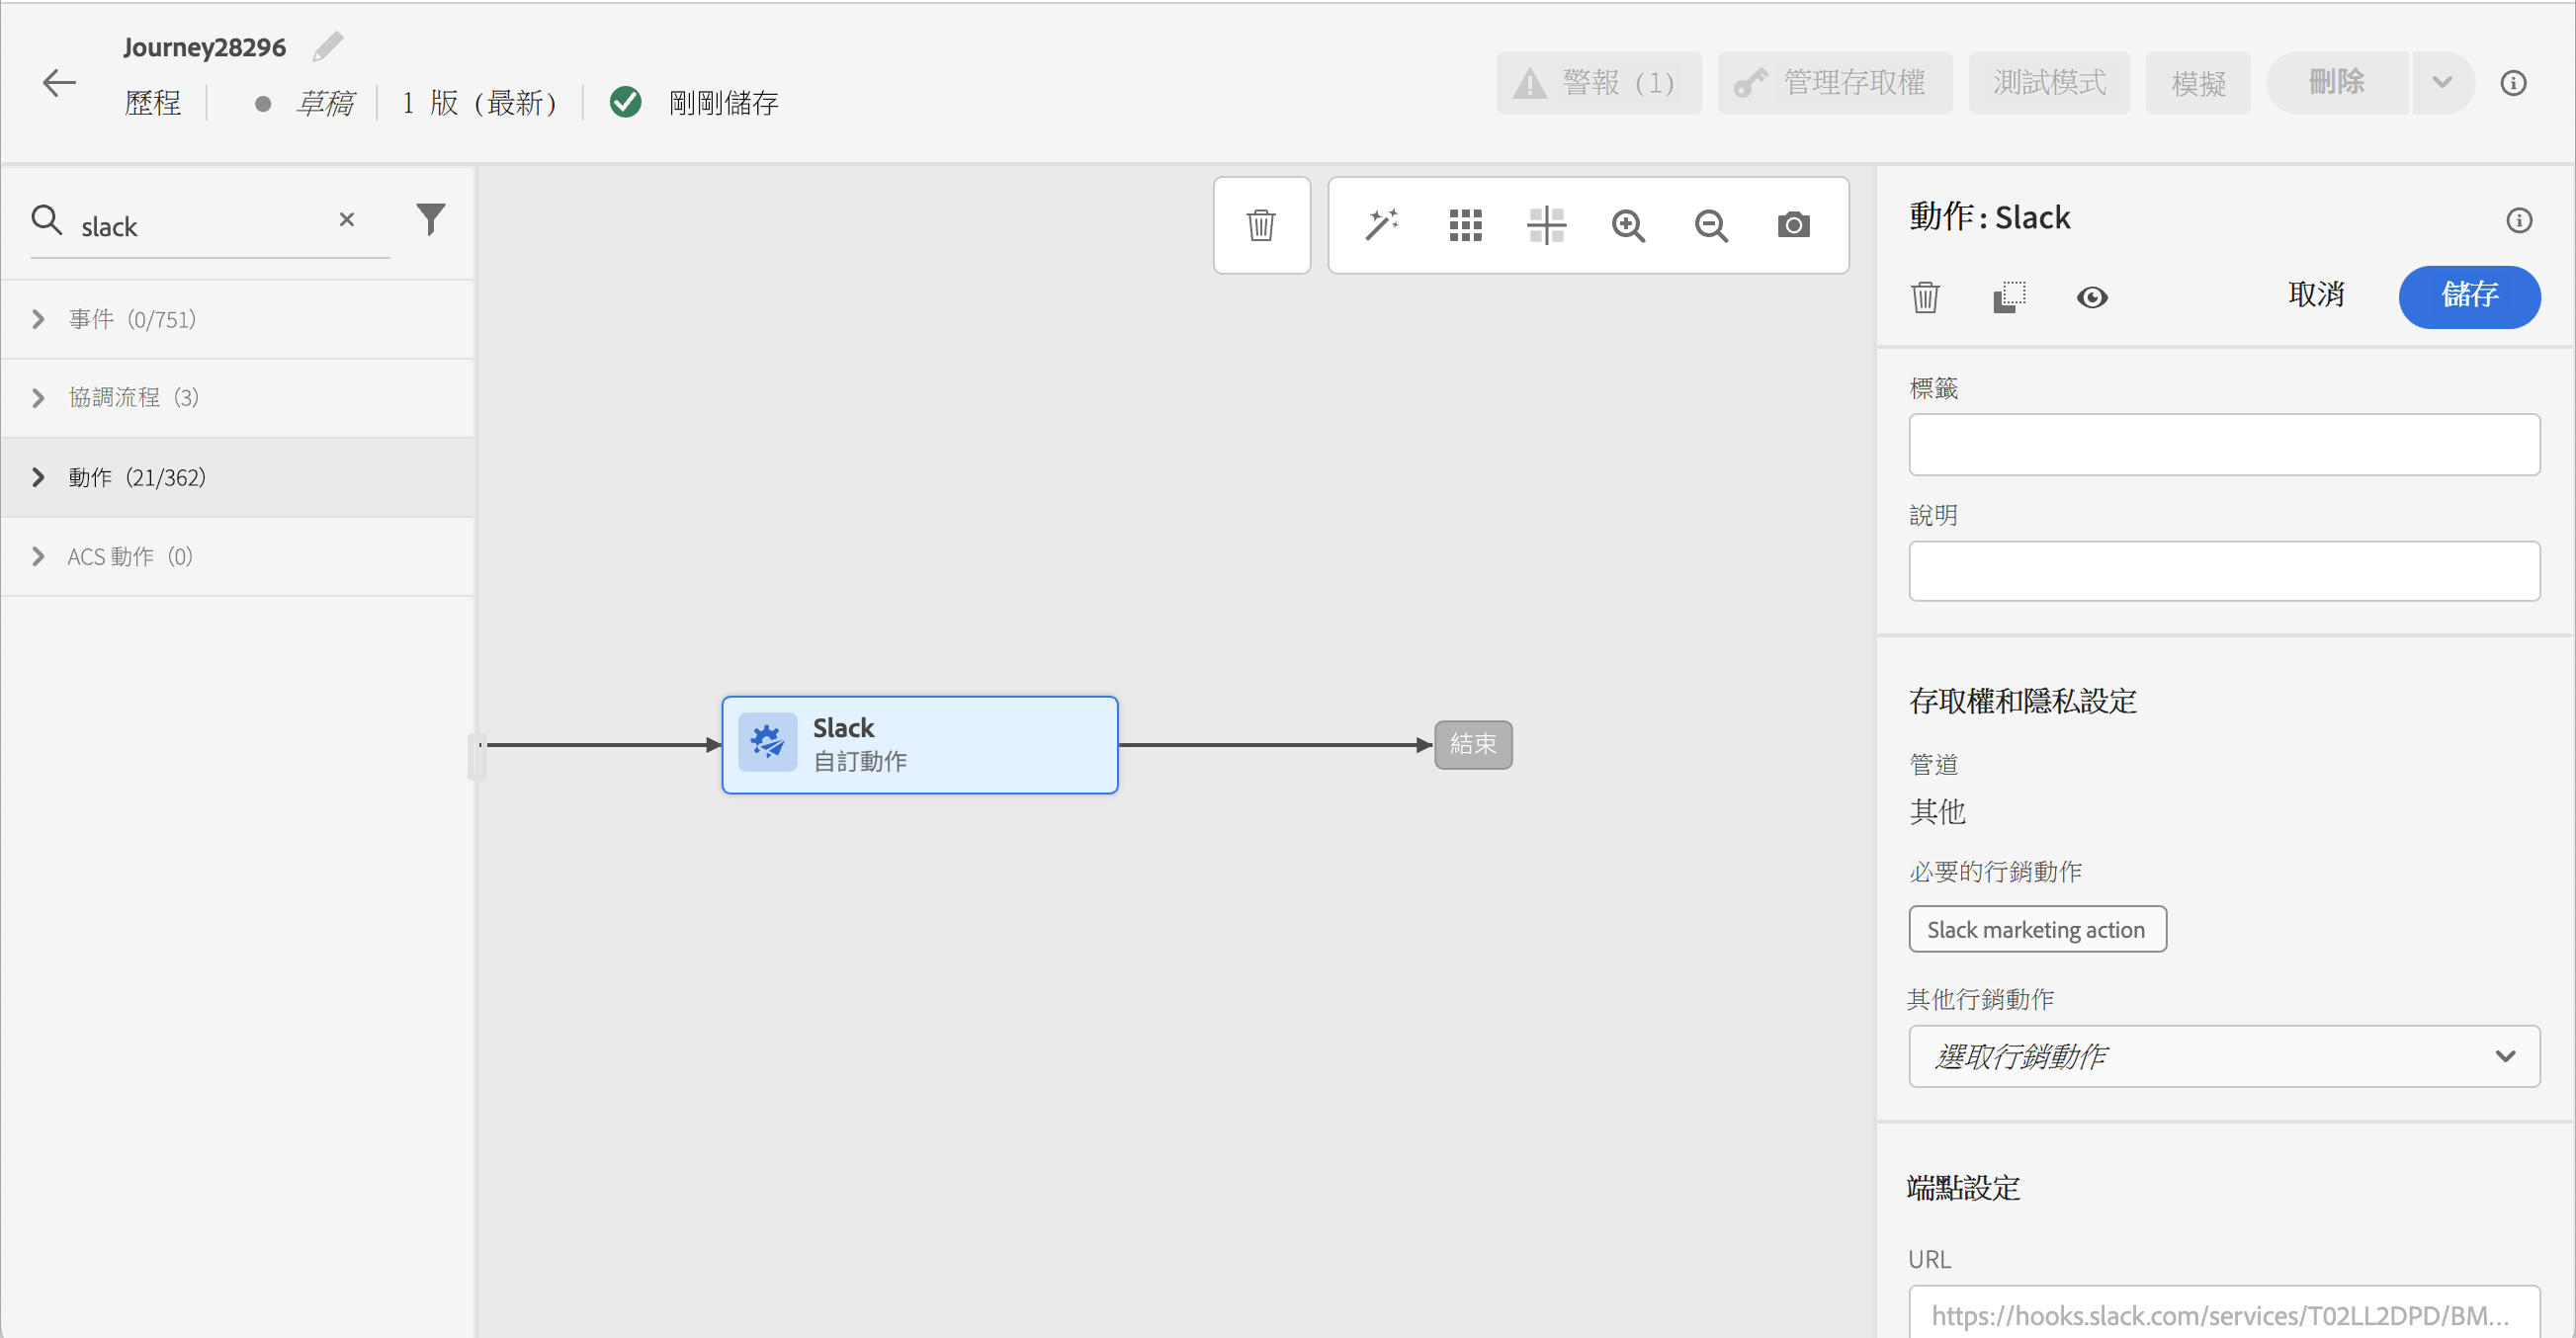Image resolution: width=2576 pixels, height=1338 pixels.
Task: Click the zoom in magnifier icon
Action: click(x=1628, y=225)
